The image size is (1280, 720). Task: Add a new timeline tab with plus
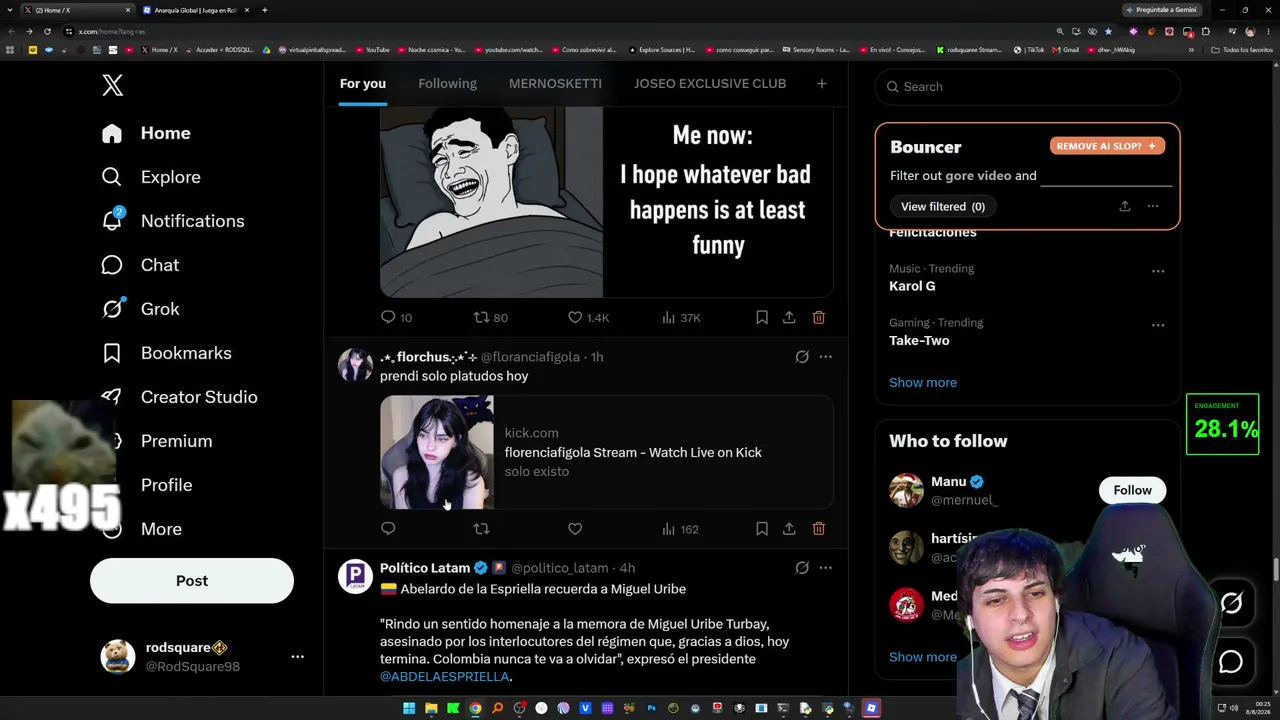[x=822, y=84]
